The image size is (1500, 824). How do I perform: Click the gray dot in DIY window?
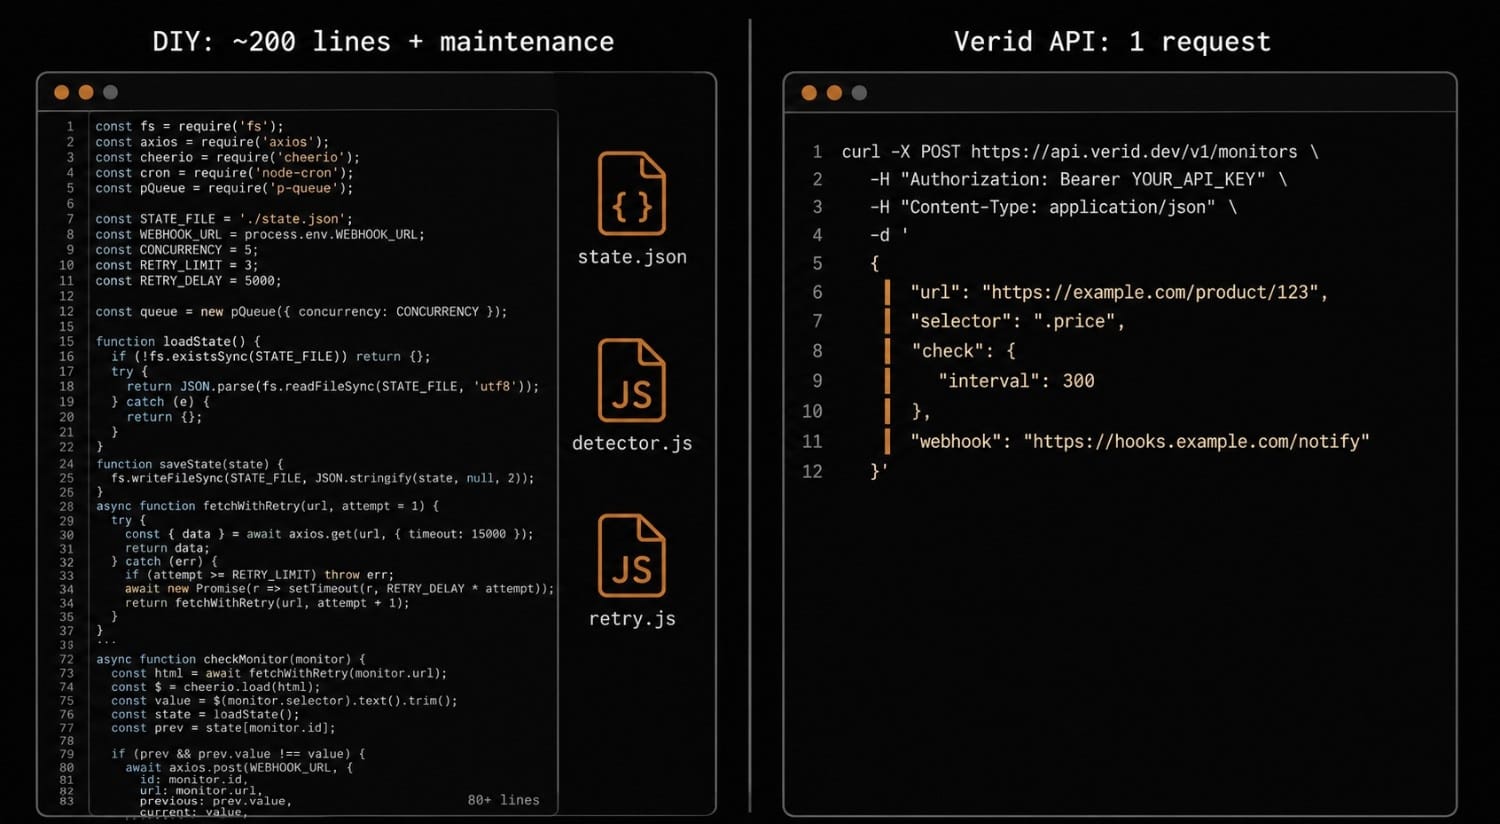coord(110,92)
